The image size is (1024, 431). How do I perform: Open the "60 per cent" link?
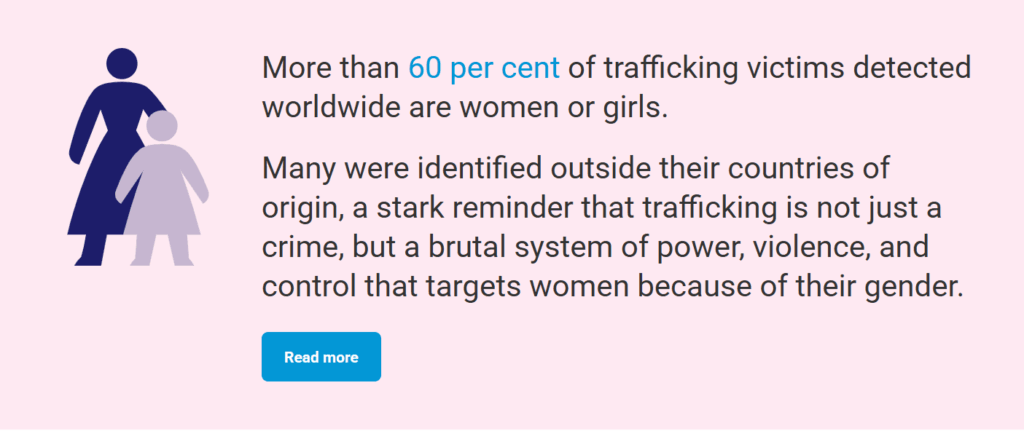(x=483, y=69)
